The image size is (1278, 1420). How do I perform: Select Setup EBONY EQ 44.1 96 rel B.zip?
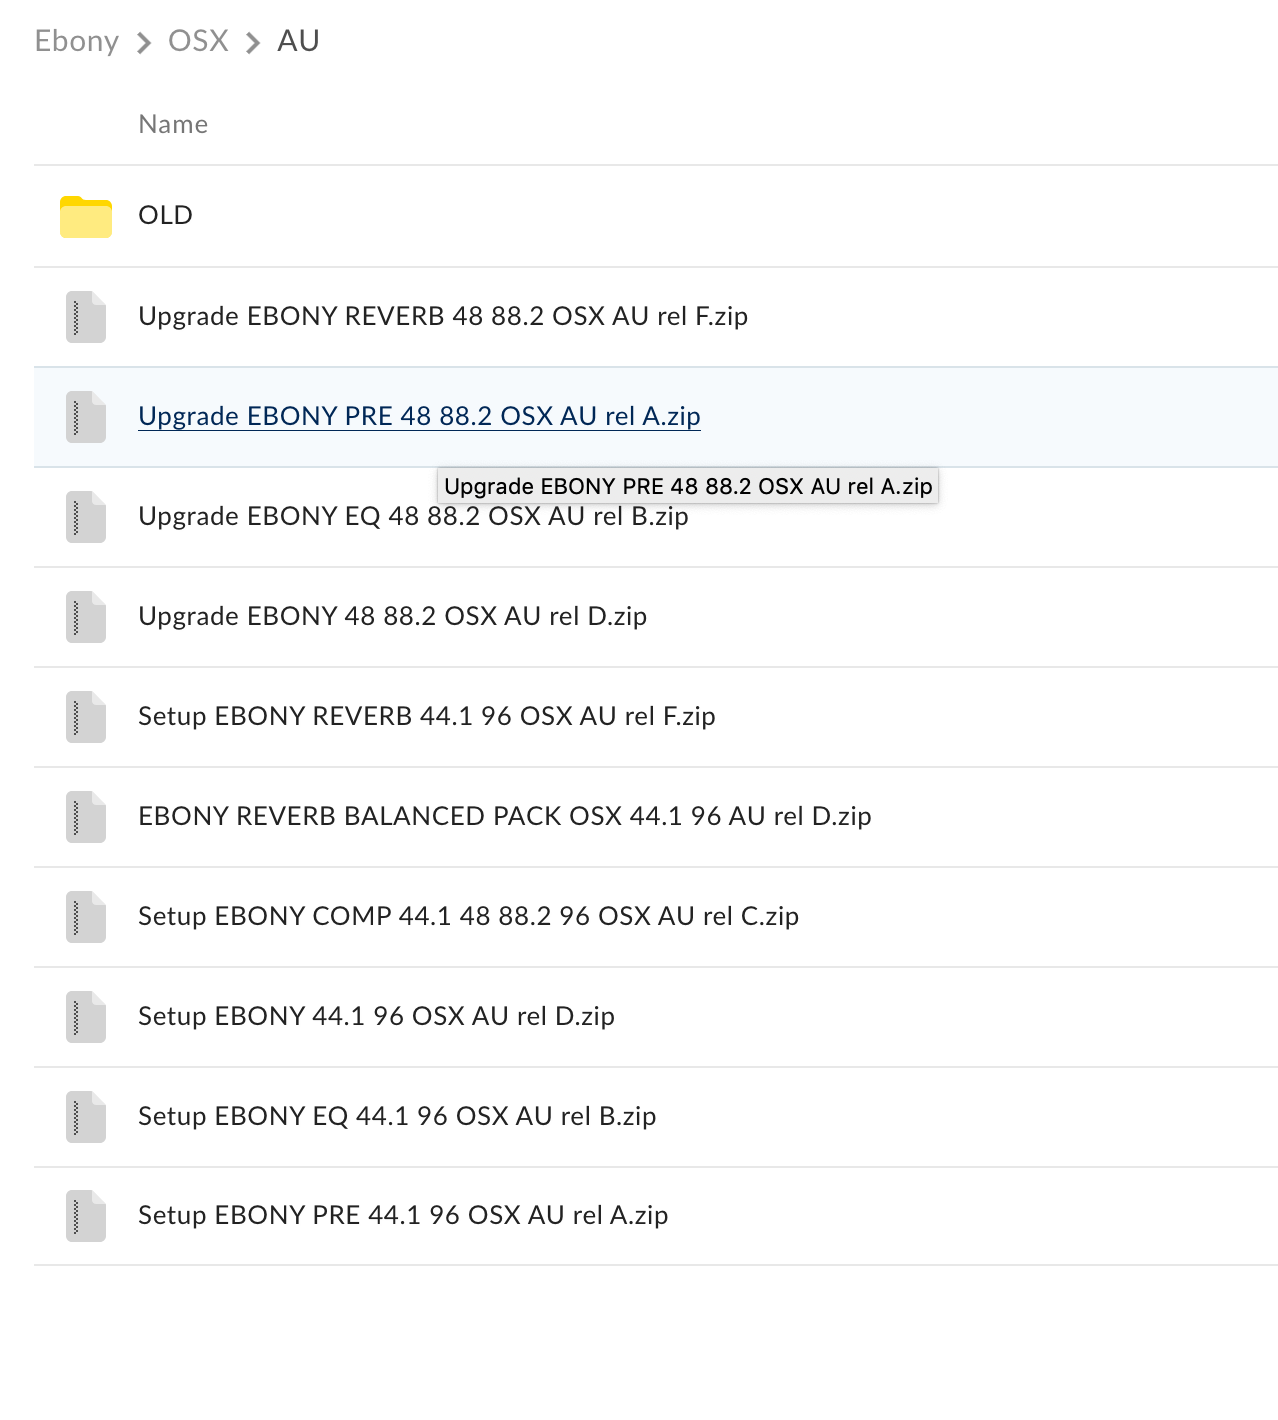pos(397,1116)
